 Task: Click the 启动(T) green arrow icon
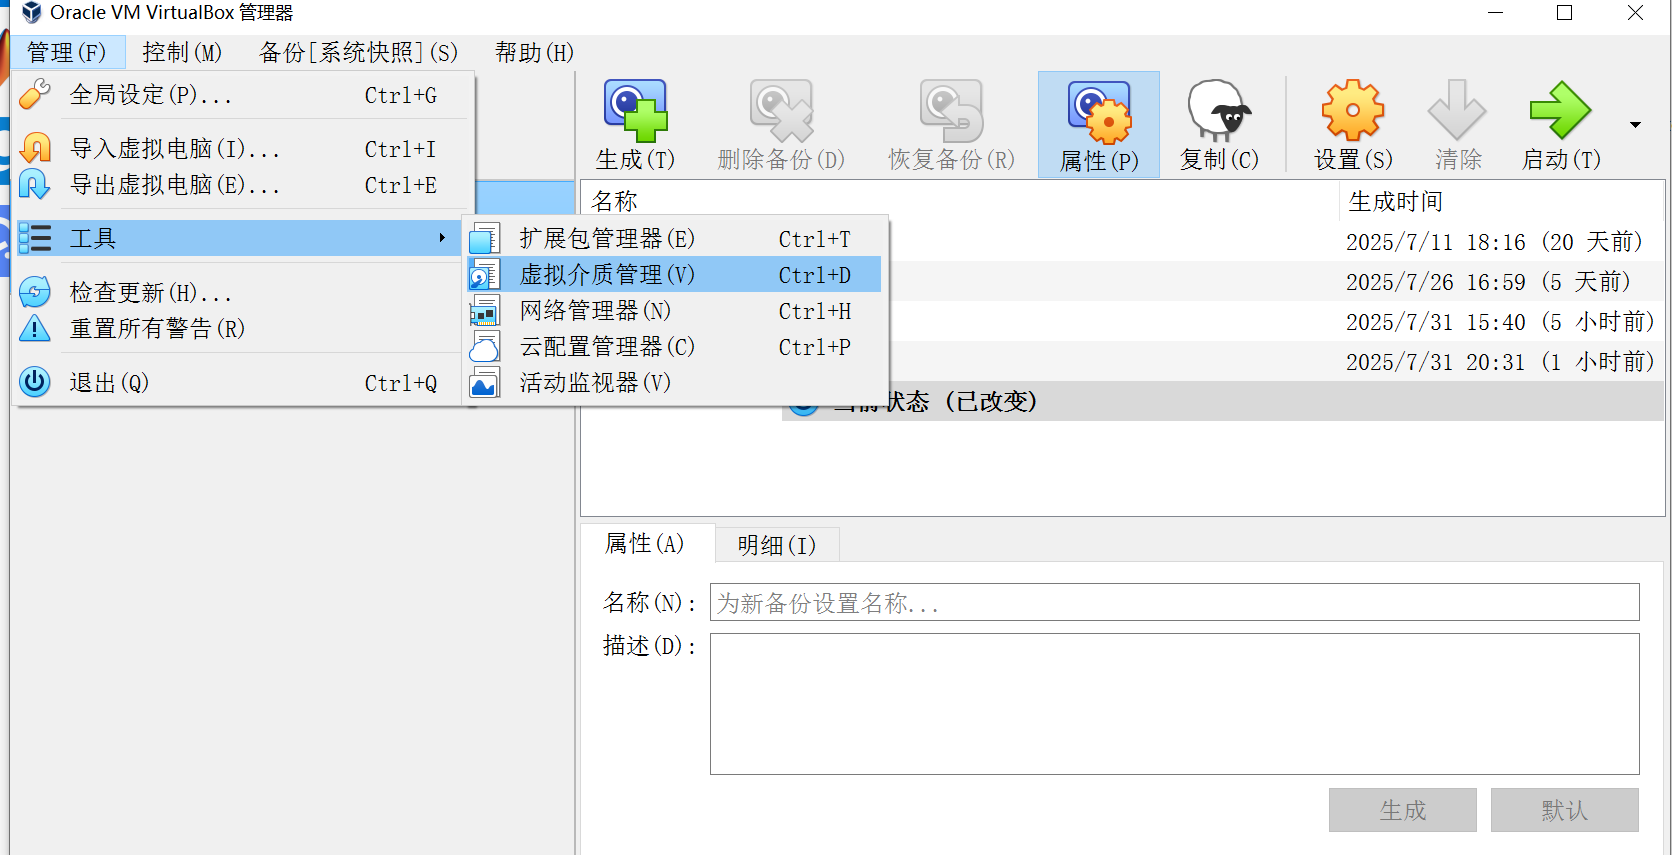tap(1560, 110)
